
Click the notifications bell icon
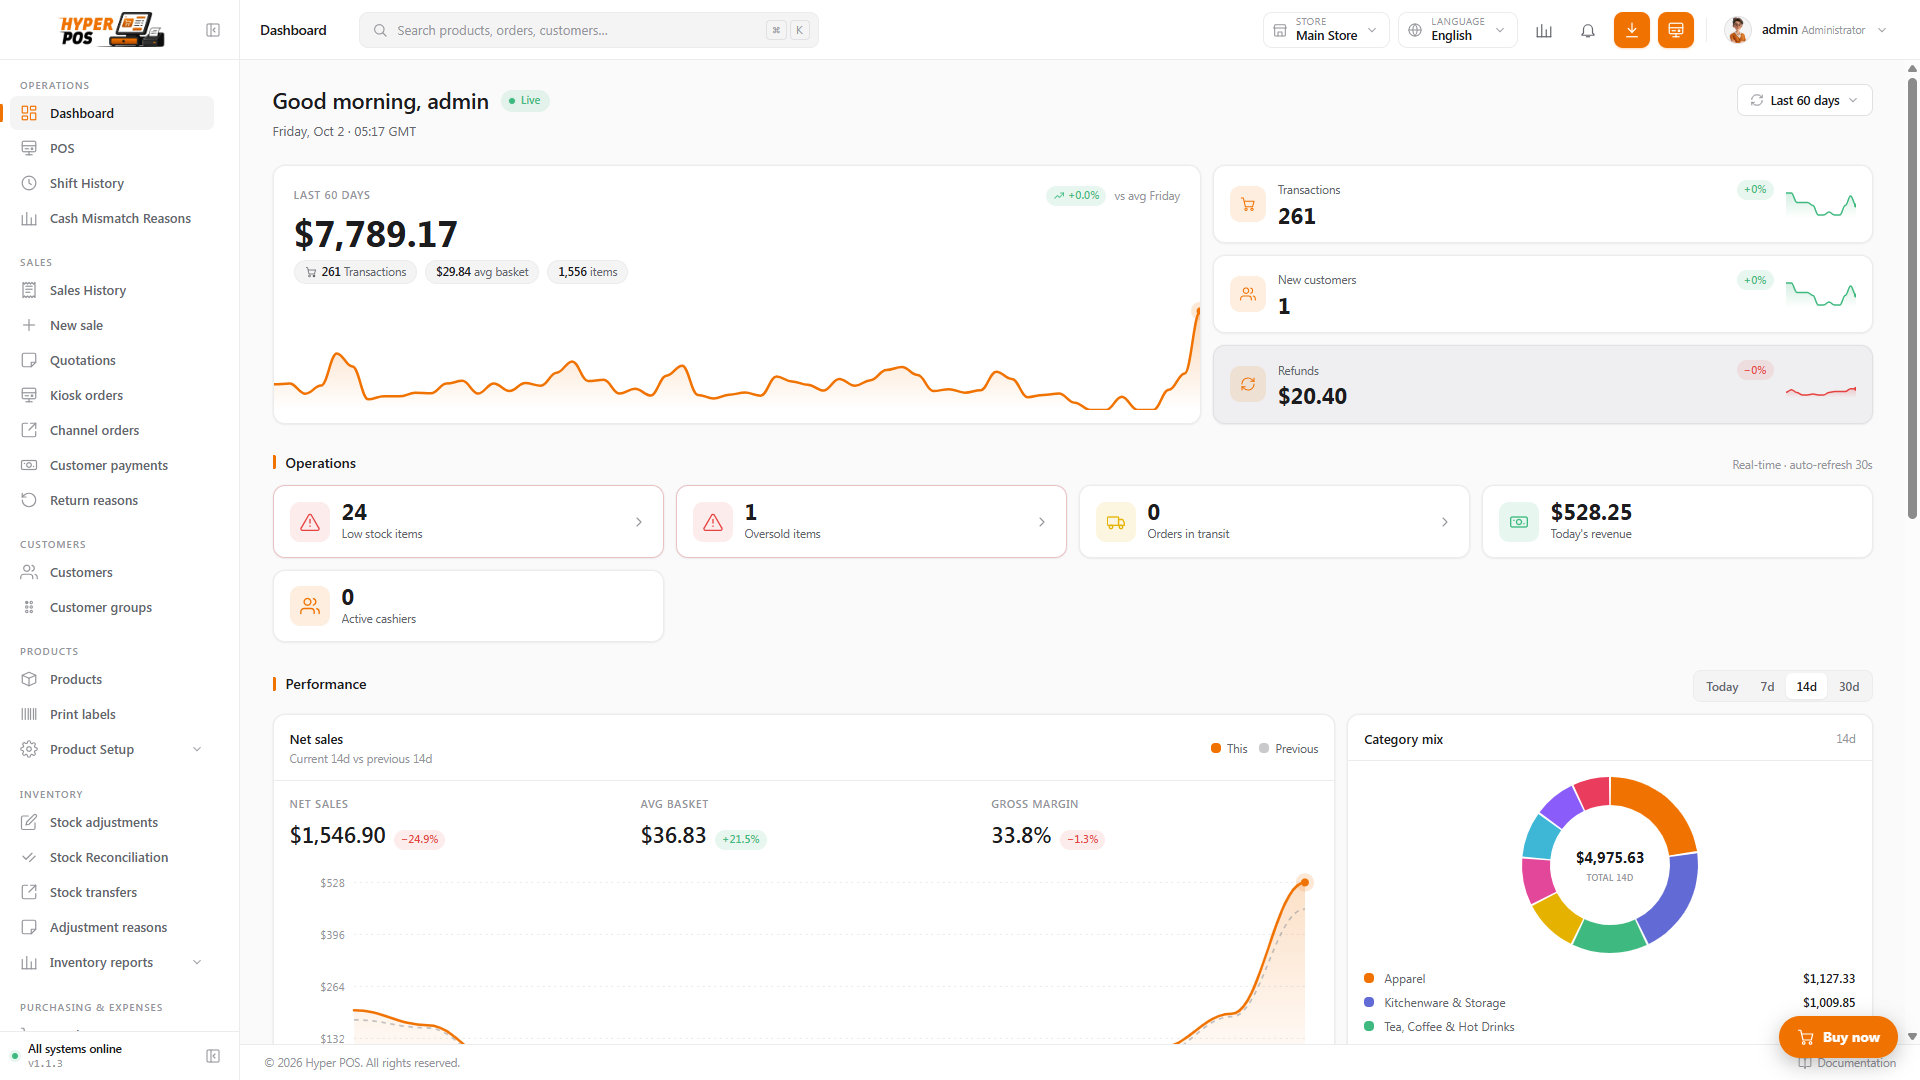[1587, 30]
